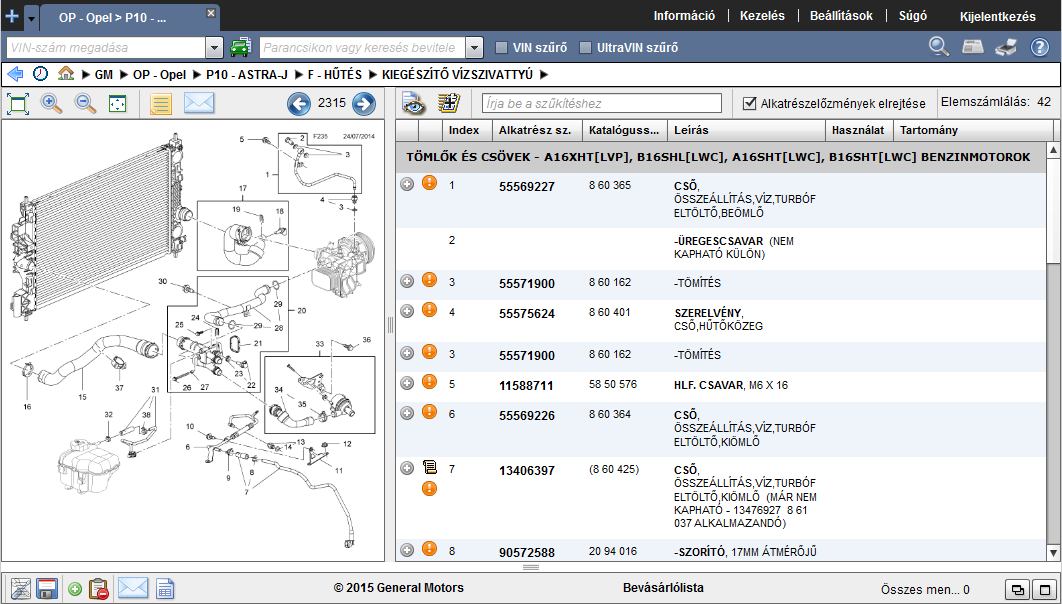The image size is (1062, 604).
Task: Open the Súgó menu
Action: (912, 16)
